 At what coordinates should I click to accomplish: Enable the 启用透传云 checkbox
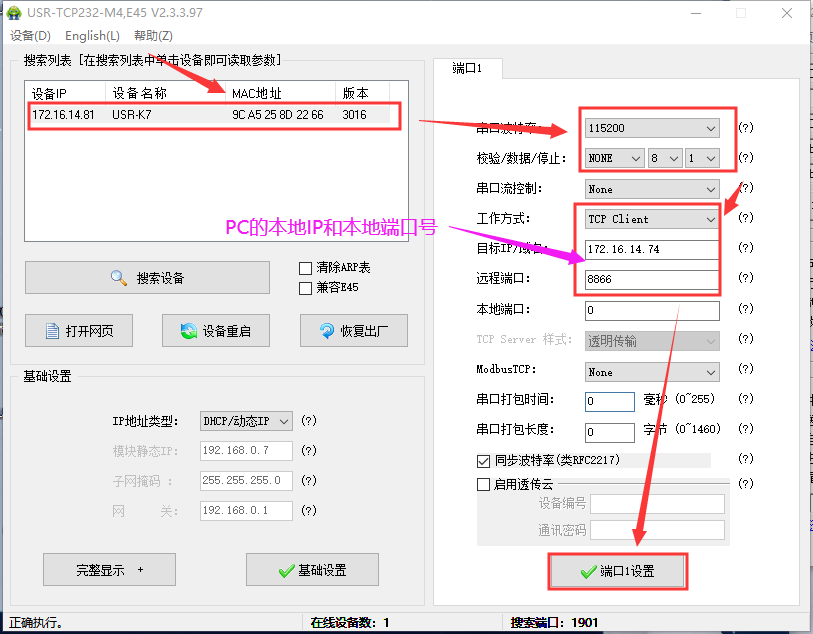pos(484,484)
